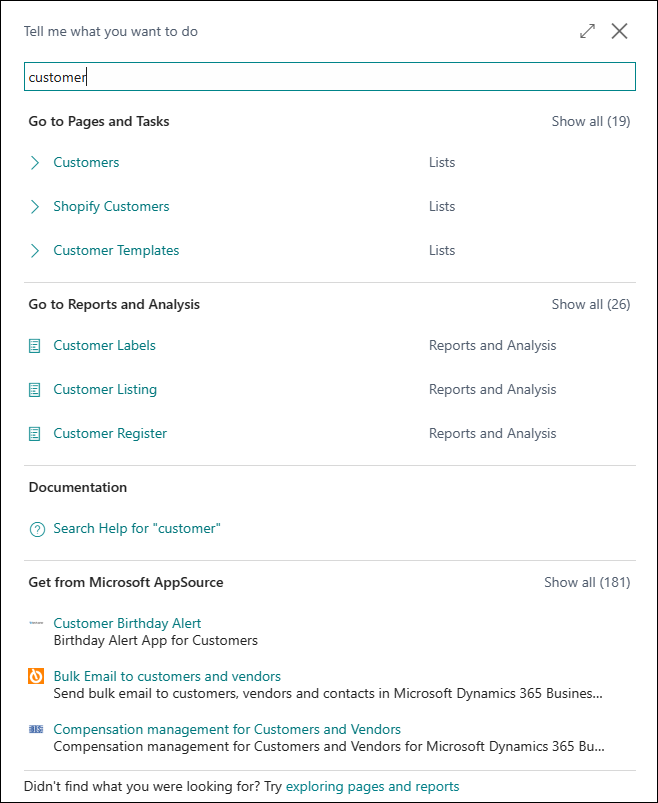Click "Reports and Analysis" beside Customer Register
The image size is (658, 803).
(x=493, y=434)
